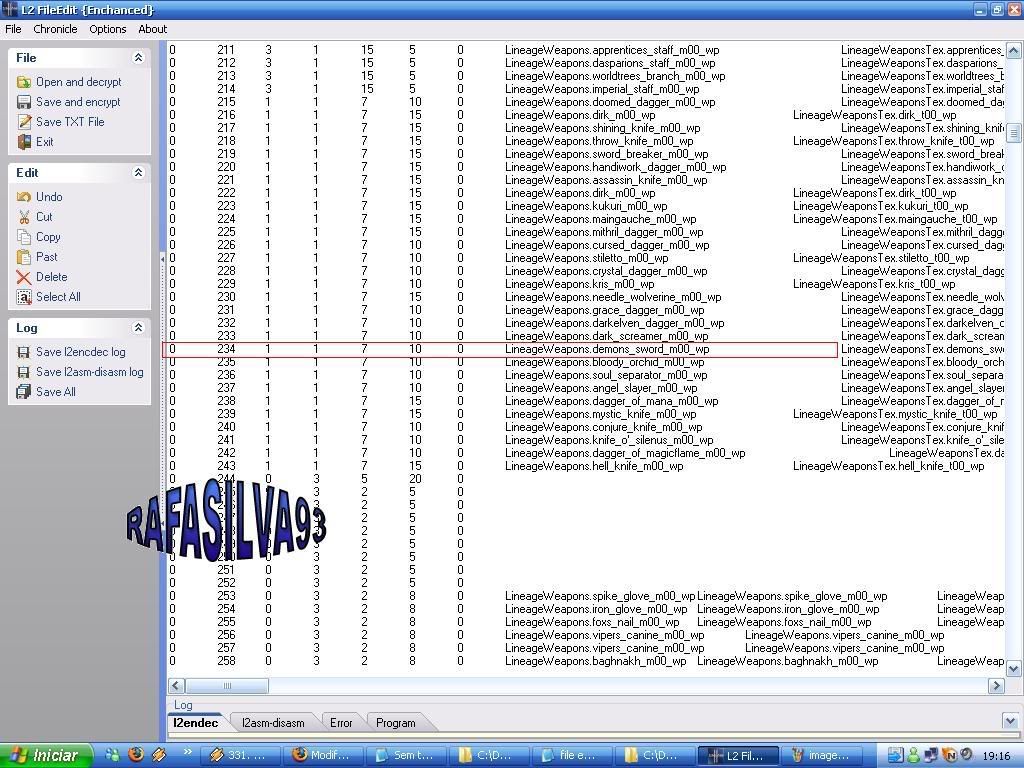Click the Save TXT File link

click(x=70, y=122)
